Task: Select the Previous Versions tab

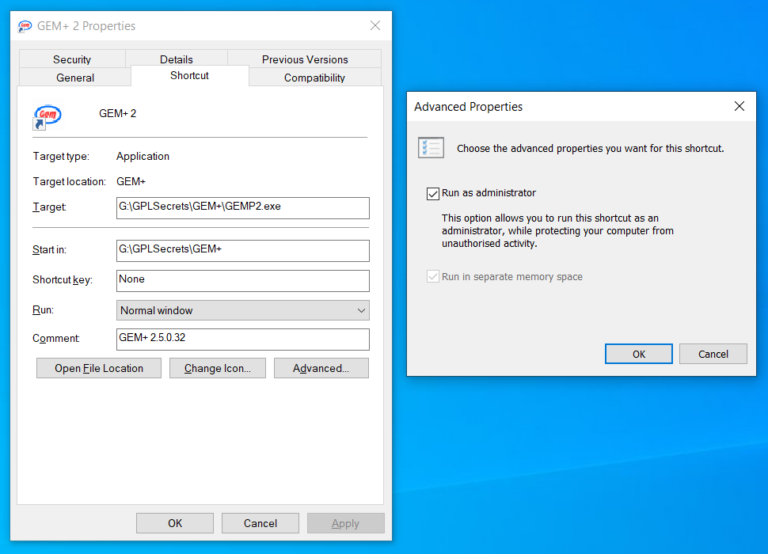Action: pyautogui.click(x=305, y=60)
